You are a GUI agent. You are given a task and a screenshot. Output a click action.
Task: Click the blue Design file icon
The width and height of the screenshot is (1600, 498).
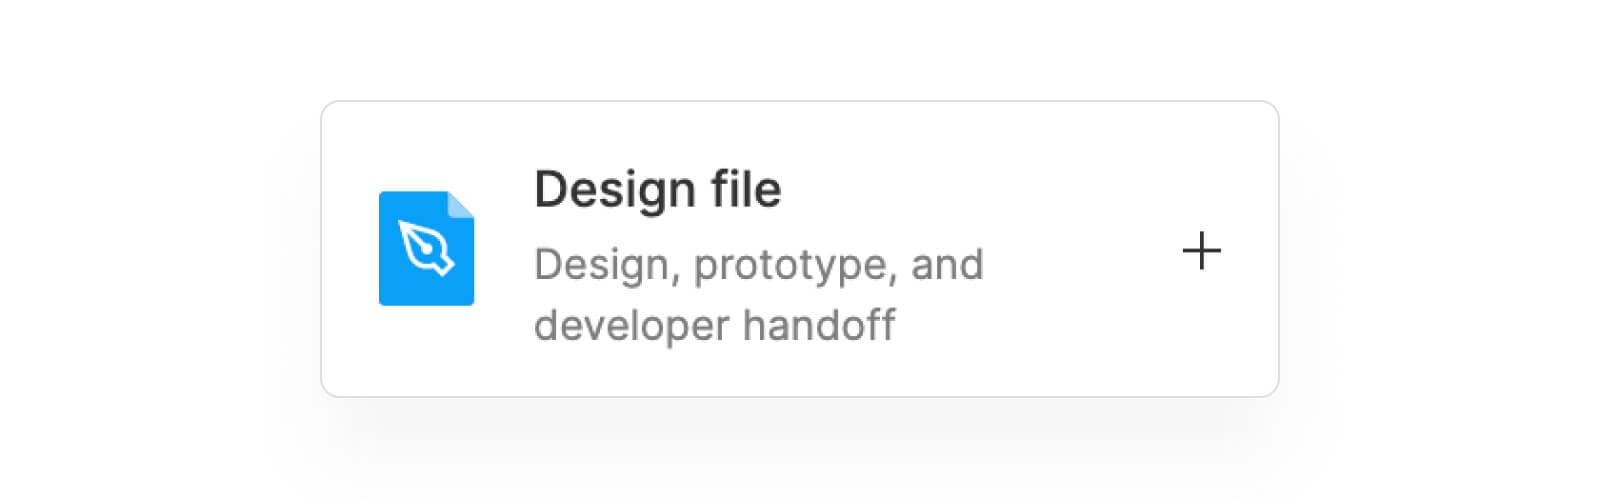426,248
